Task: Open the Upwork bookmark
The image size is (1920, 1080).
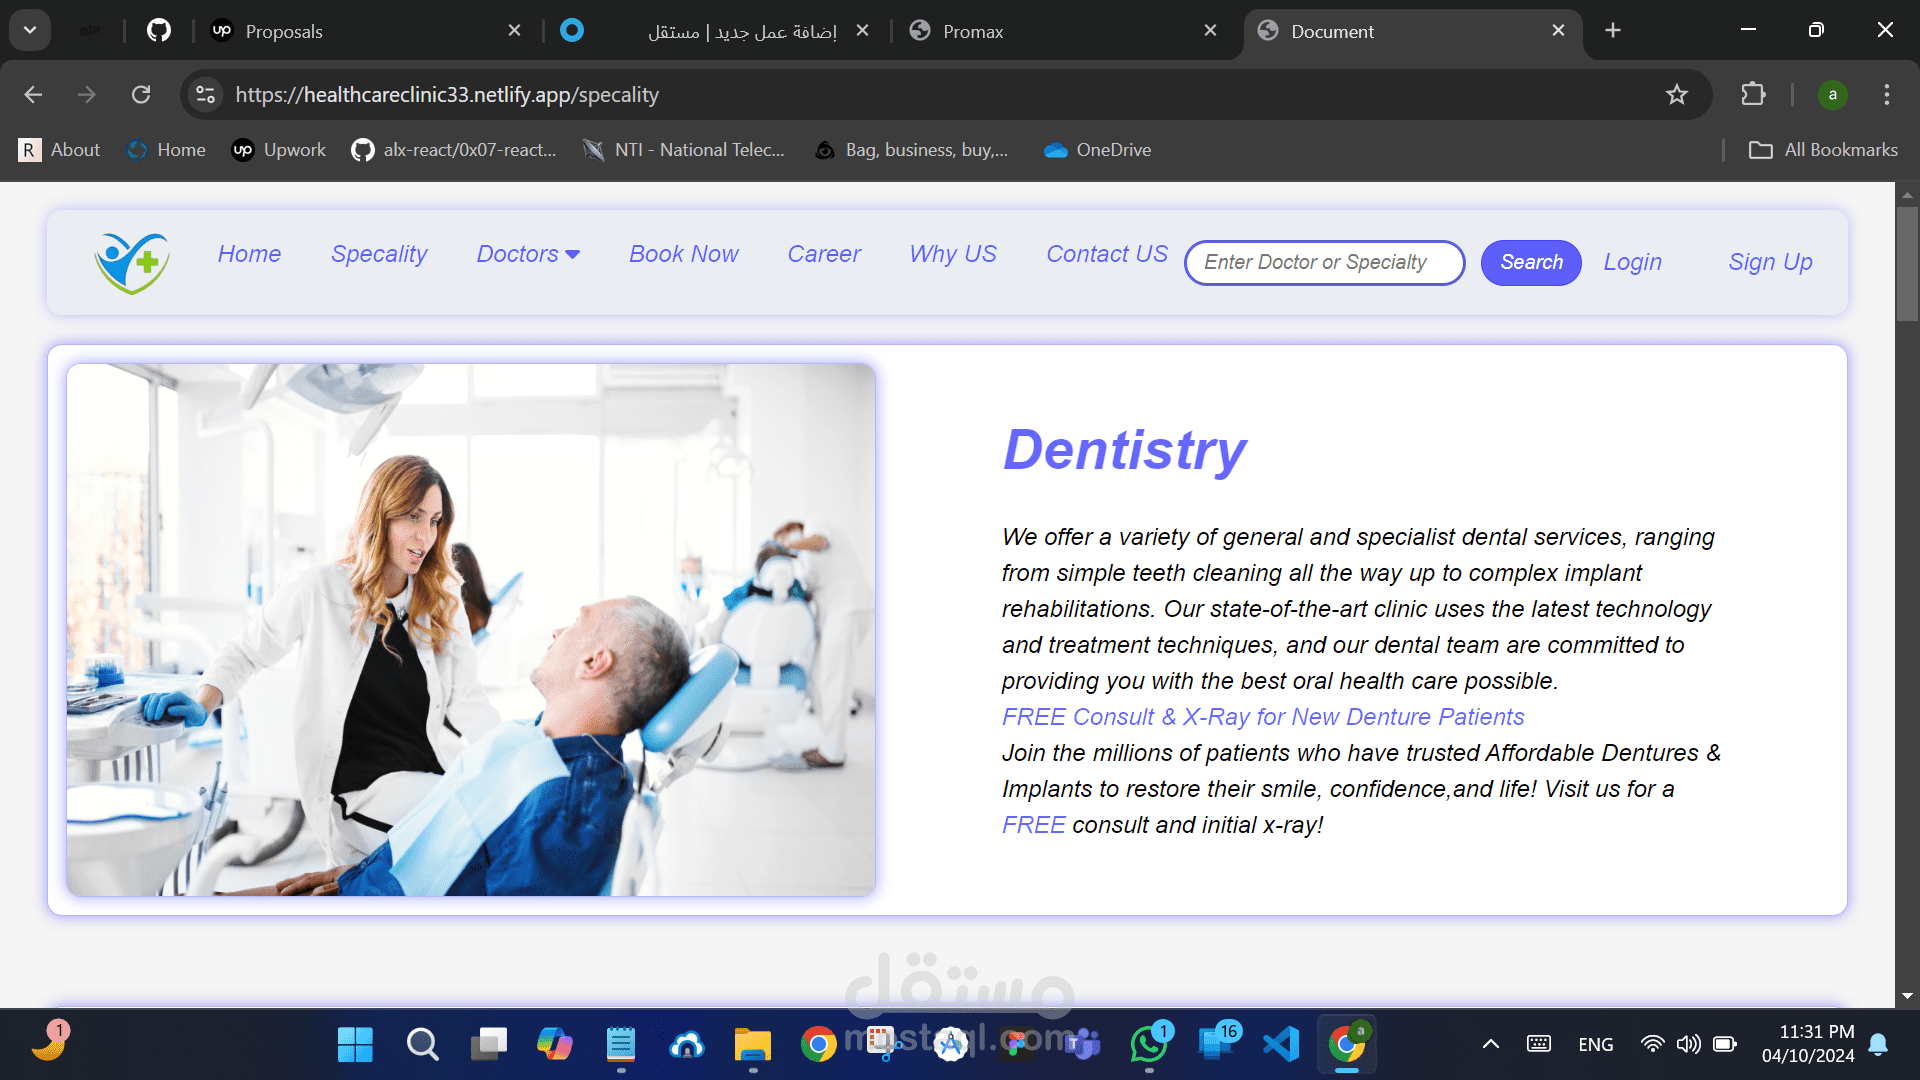Action: tap(279, 150)
